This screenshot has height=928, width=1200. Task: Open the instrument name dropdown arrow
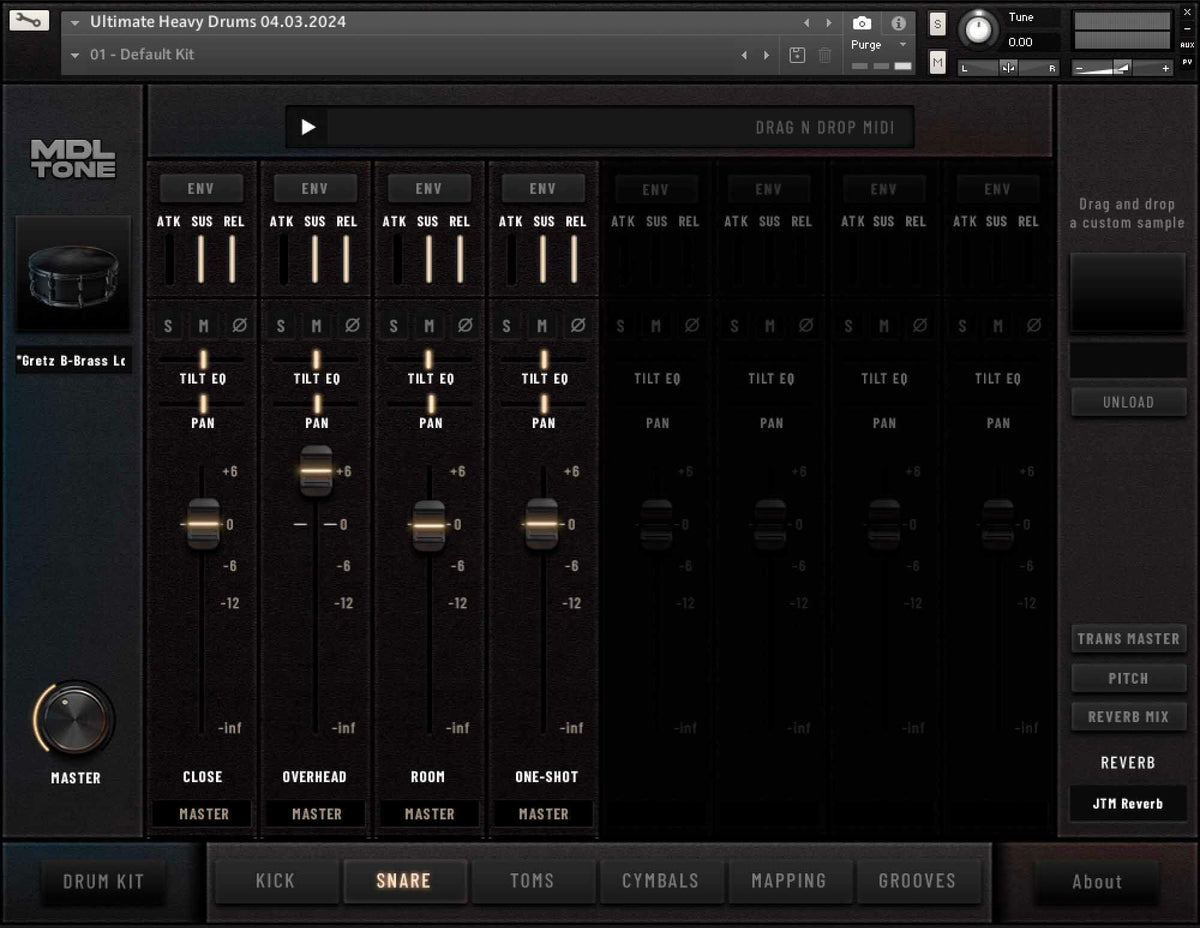point(75,23)
